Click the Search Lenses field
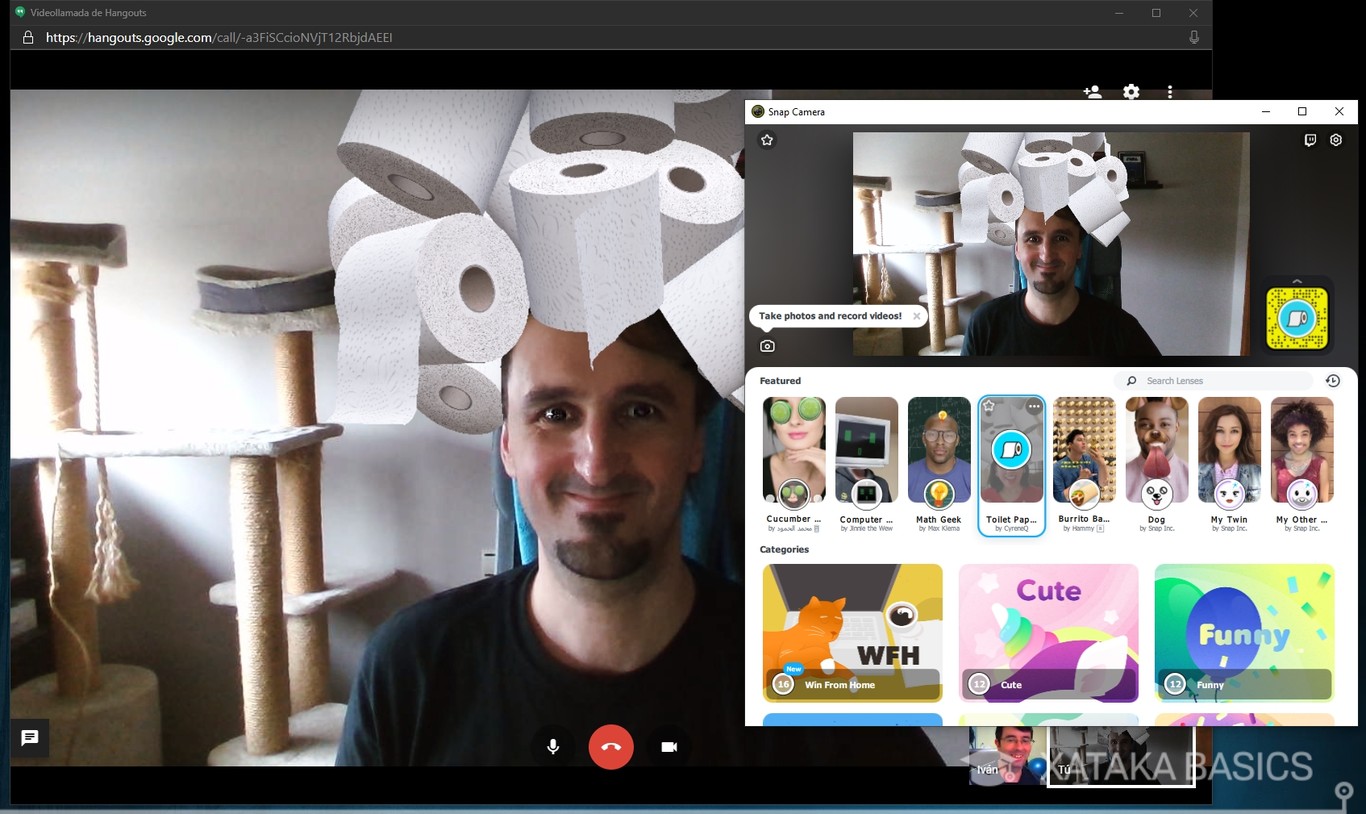 pyautogui.click(x=1213, y=380)
